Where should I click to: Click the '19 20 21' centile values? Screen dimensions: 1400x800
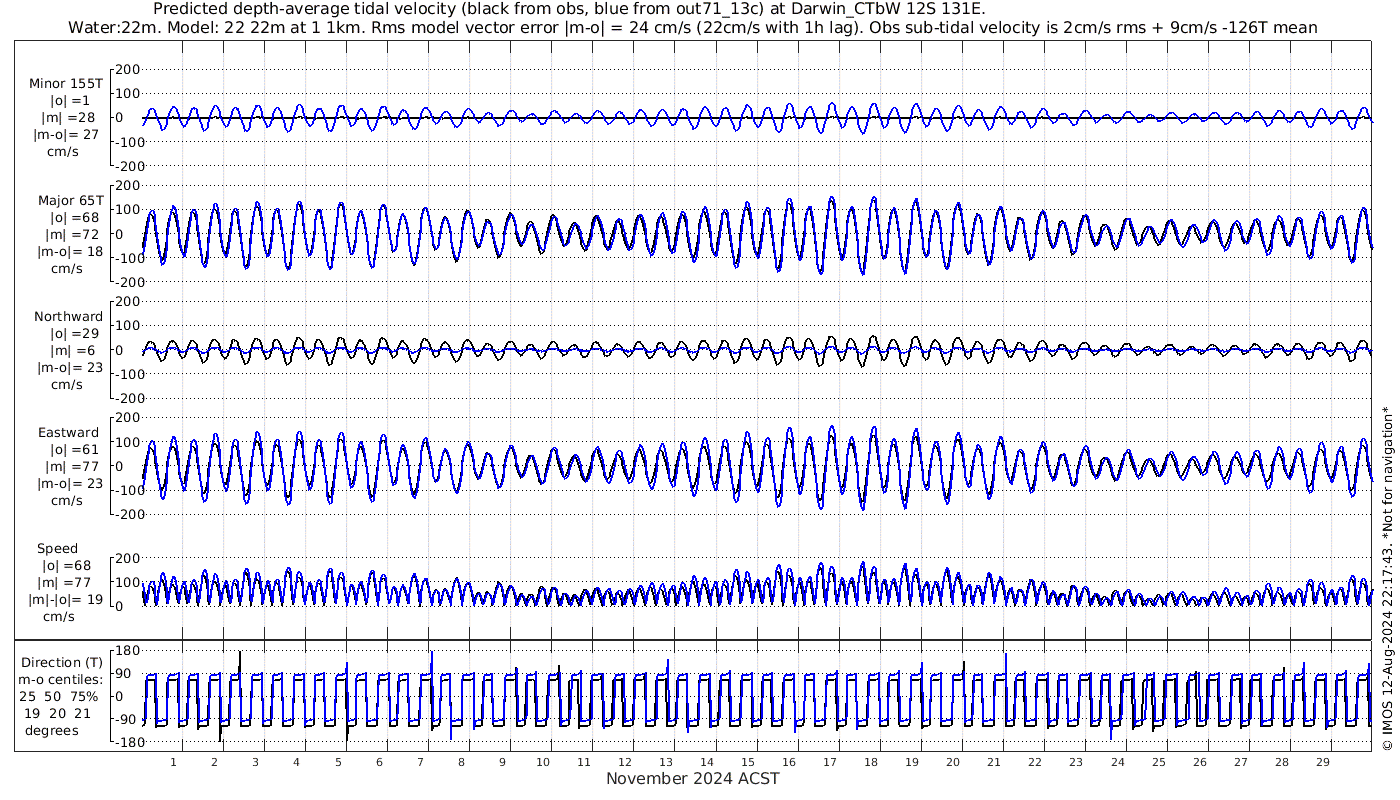[x=57, y=713]
